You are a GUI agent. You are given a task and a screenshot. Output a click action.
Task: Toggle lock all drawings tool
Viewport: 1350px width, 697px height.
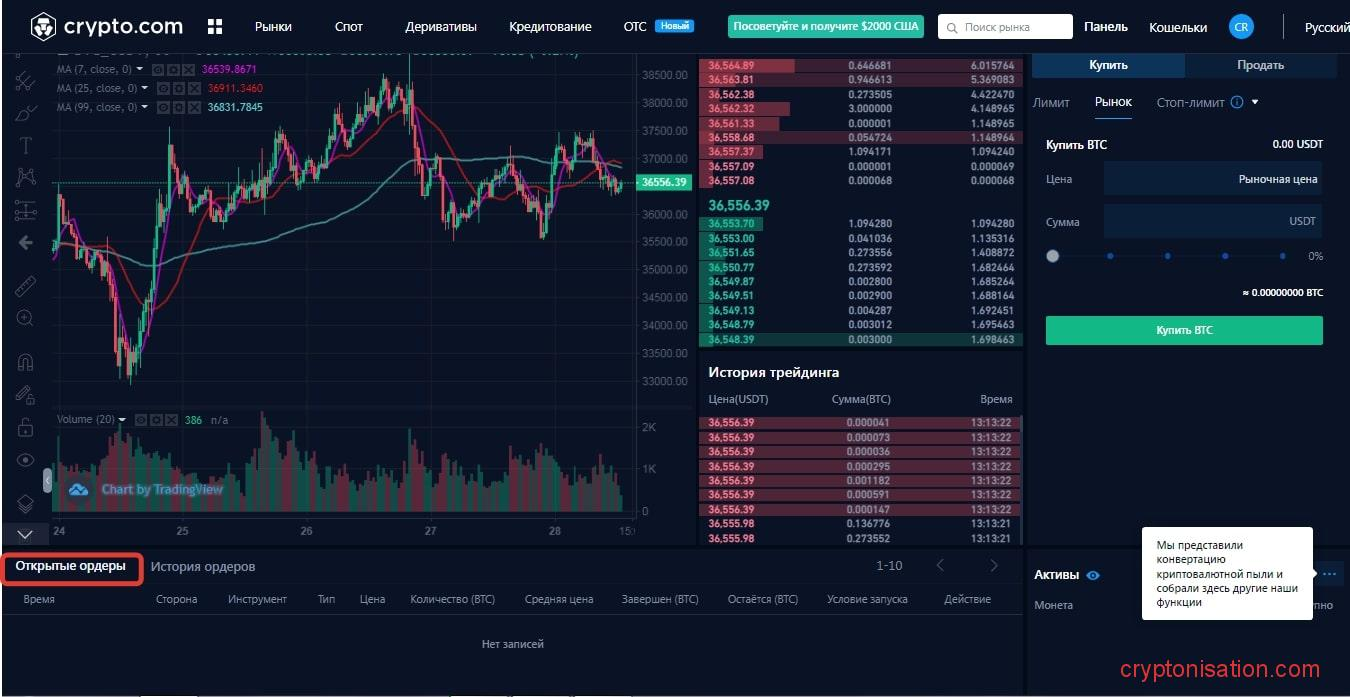(26, 427)
